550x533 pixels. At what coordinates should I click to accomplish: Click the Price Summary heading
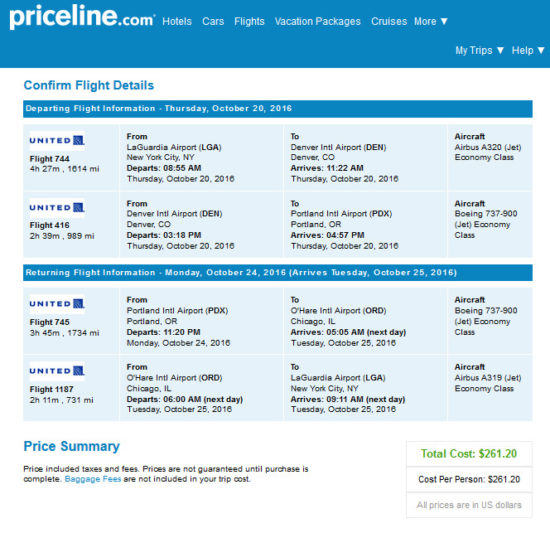pos(72,446)
